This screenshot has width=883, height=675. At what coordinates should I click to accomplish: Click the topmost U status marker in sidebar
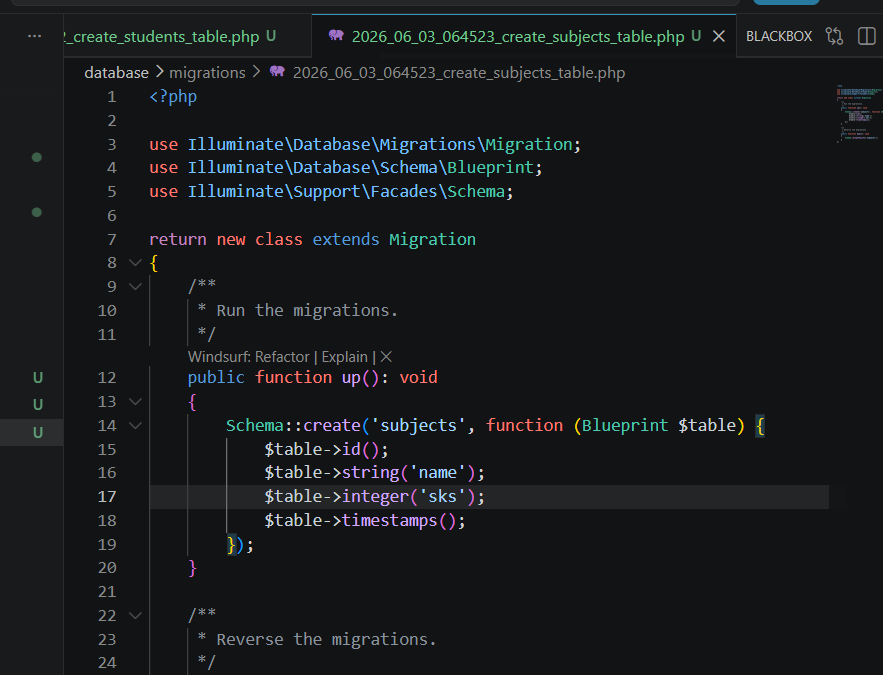(x=38, y=378)
